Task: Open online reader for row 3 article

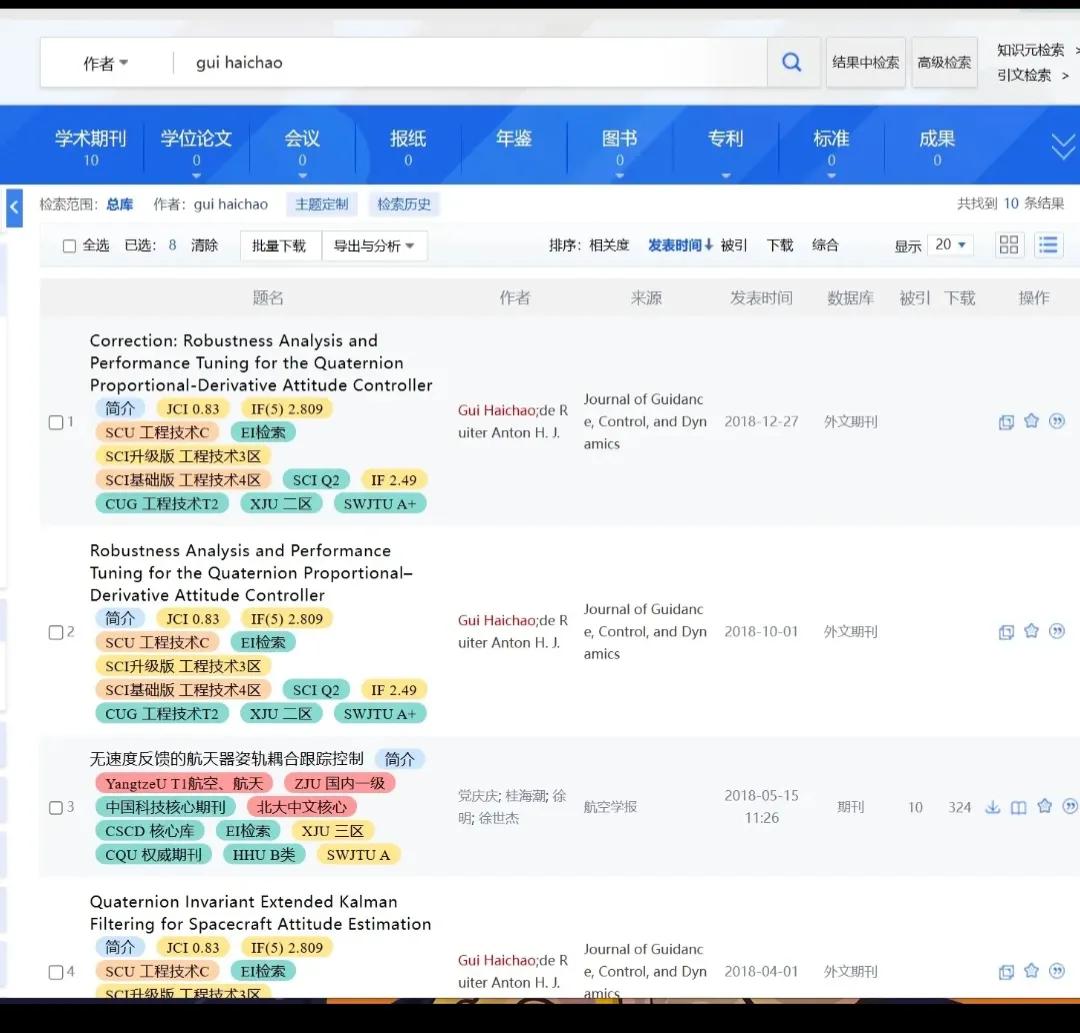Action: (x=1018, y=807)
